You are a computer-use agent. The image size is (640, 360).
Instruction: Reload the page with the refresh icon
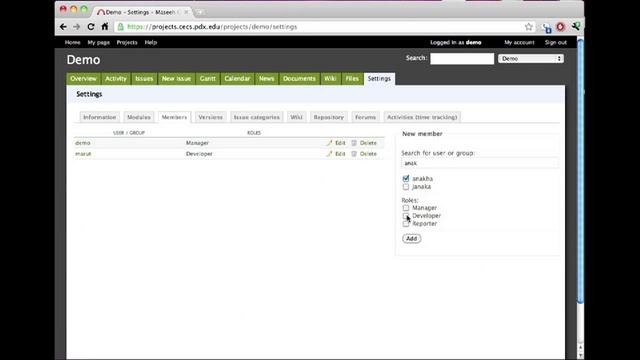coord(91,27)
